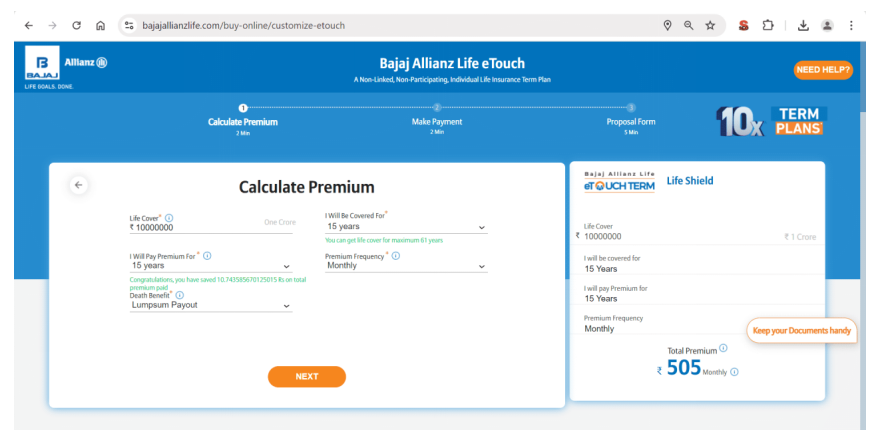Click the 10x Term Plans banner
The image size is (878, 444).
point(772,121)
